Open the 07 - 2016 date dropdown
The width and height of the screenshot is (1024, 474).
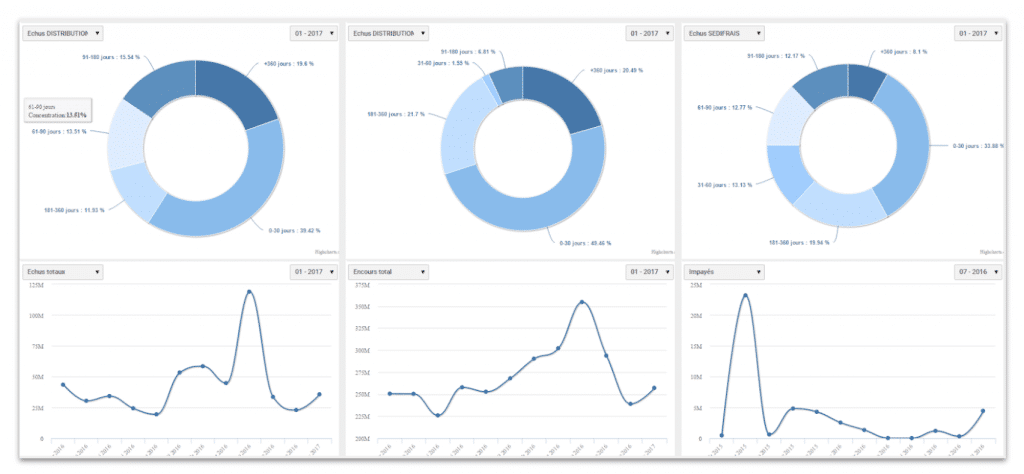tap(978, 271)
